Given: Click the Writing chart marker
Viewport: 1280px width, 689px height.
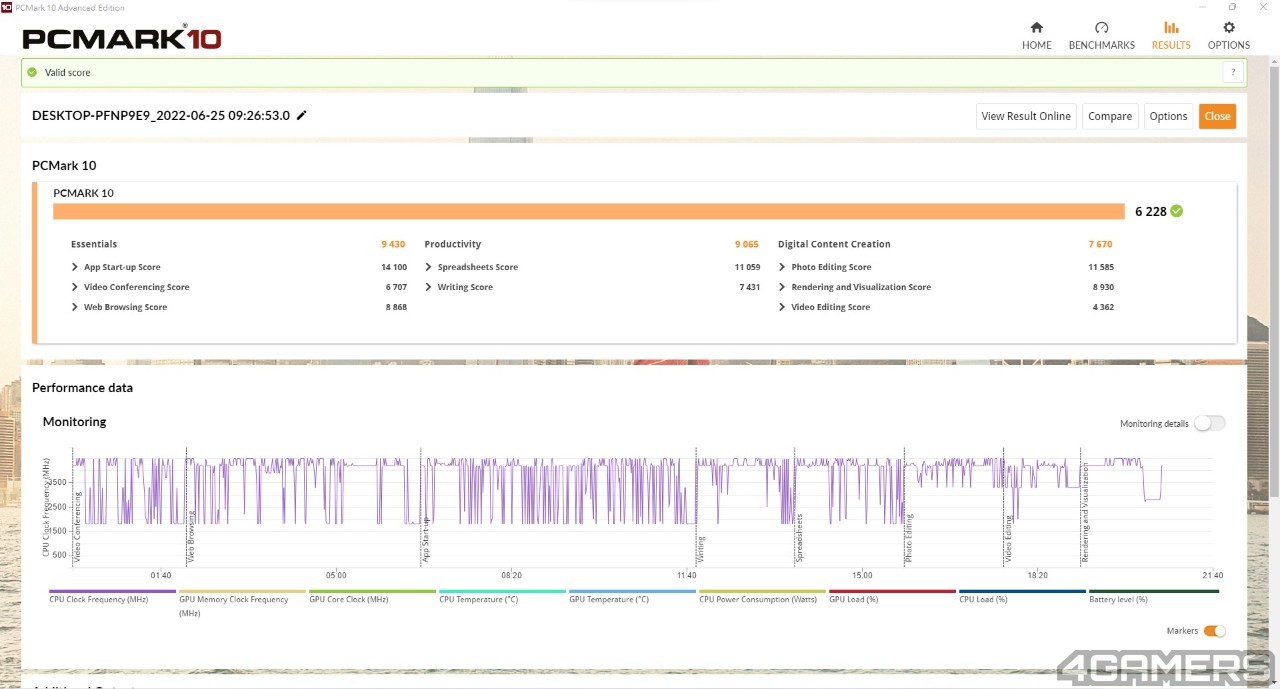Looking at the screenshot, I should [x=701, y=550].
